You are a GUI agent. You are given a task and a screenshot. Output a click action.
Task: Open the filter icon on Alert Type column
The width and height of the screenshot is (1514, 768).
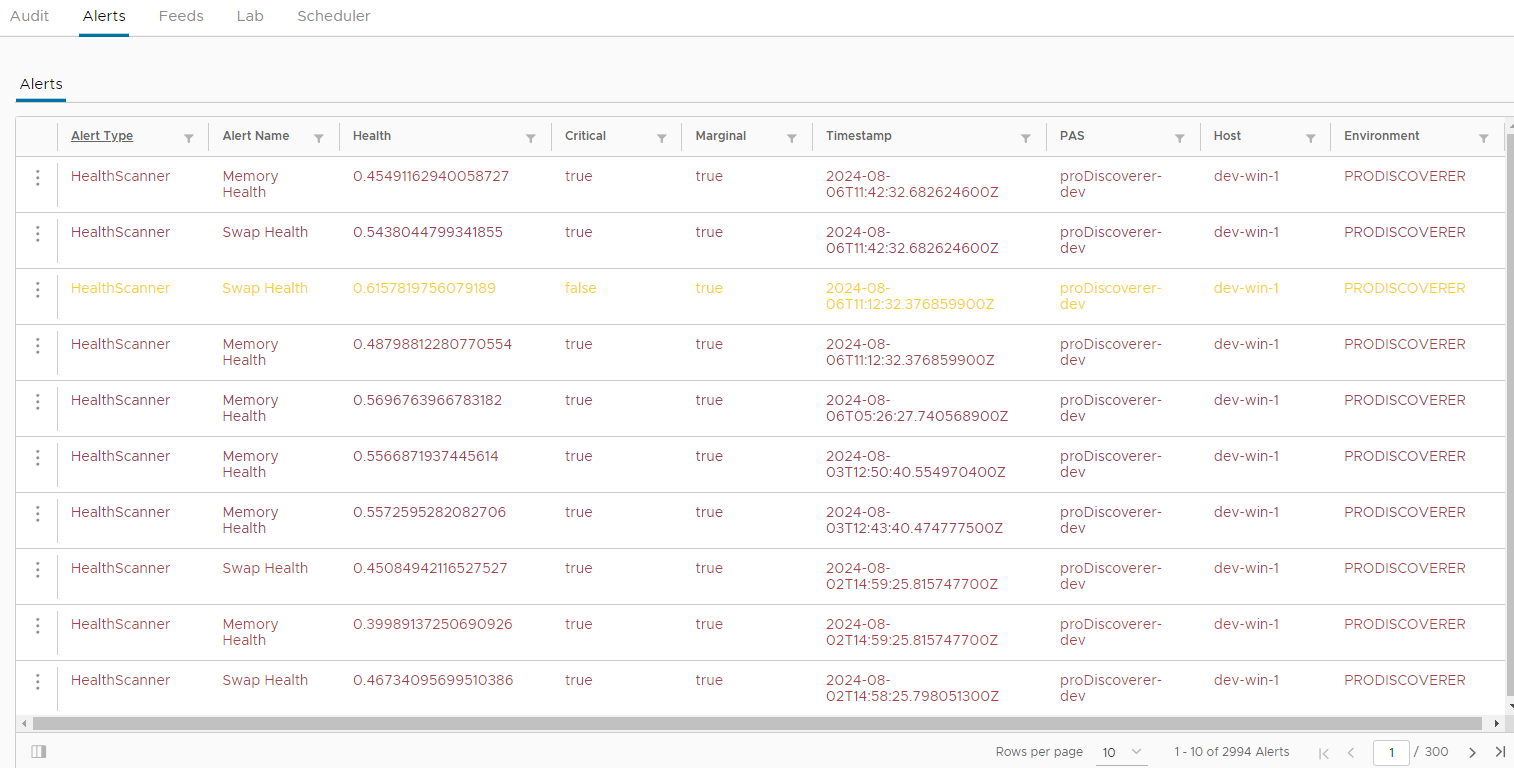[189, 137]
